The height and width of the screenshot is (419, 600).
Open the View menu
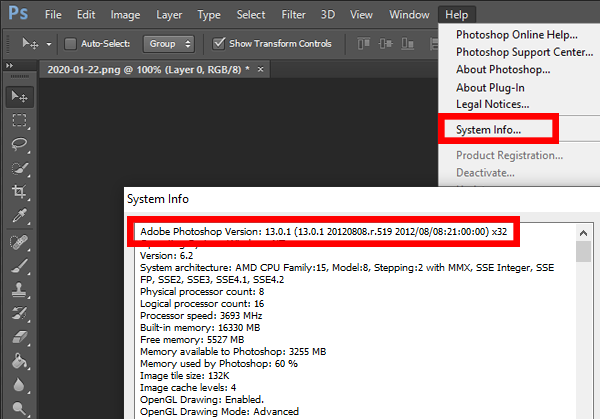pos(361,15)
